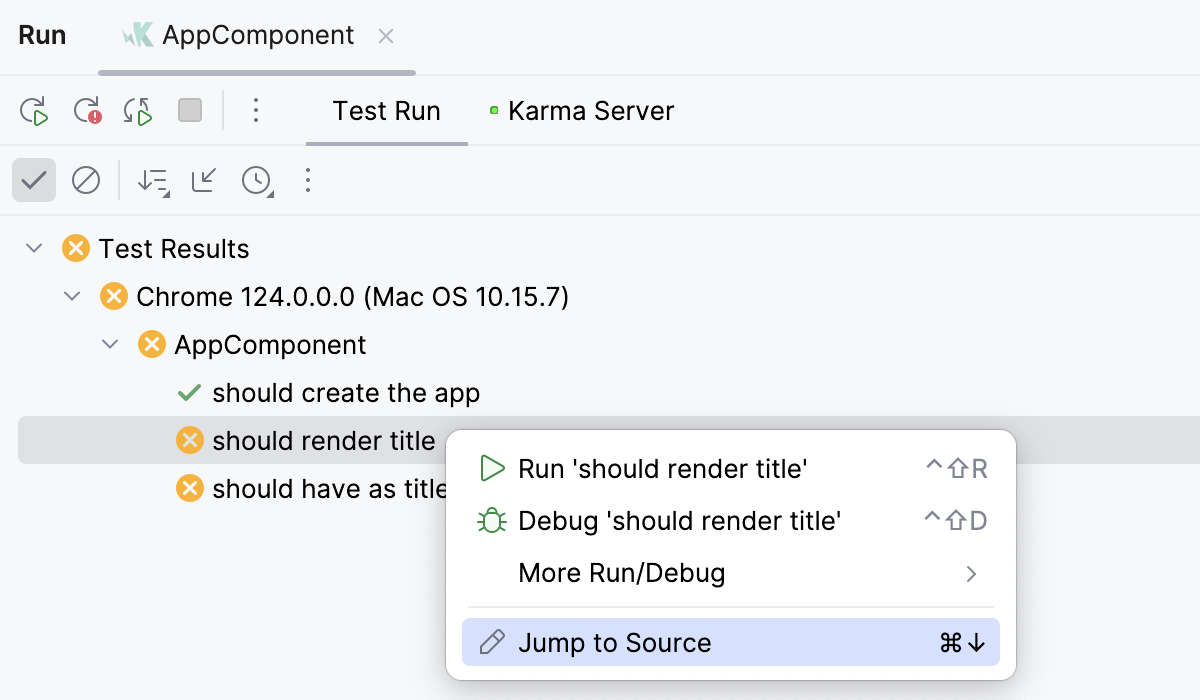Show test duration with clock icon

pos(257,180)
